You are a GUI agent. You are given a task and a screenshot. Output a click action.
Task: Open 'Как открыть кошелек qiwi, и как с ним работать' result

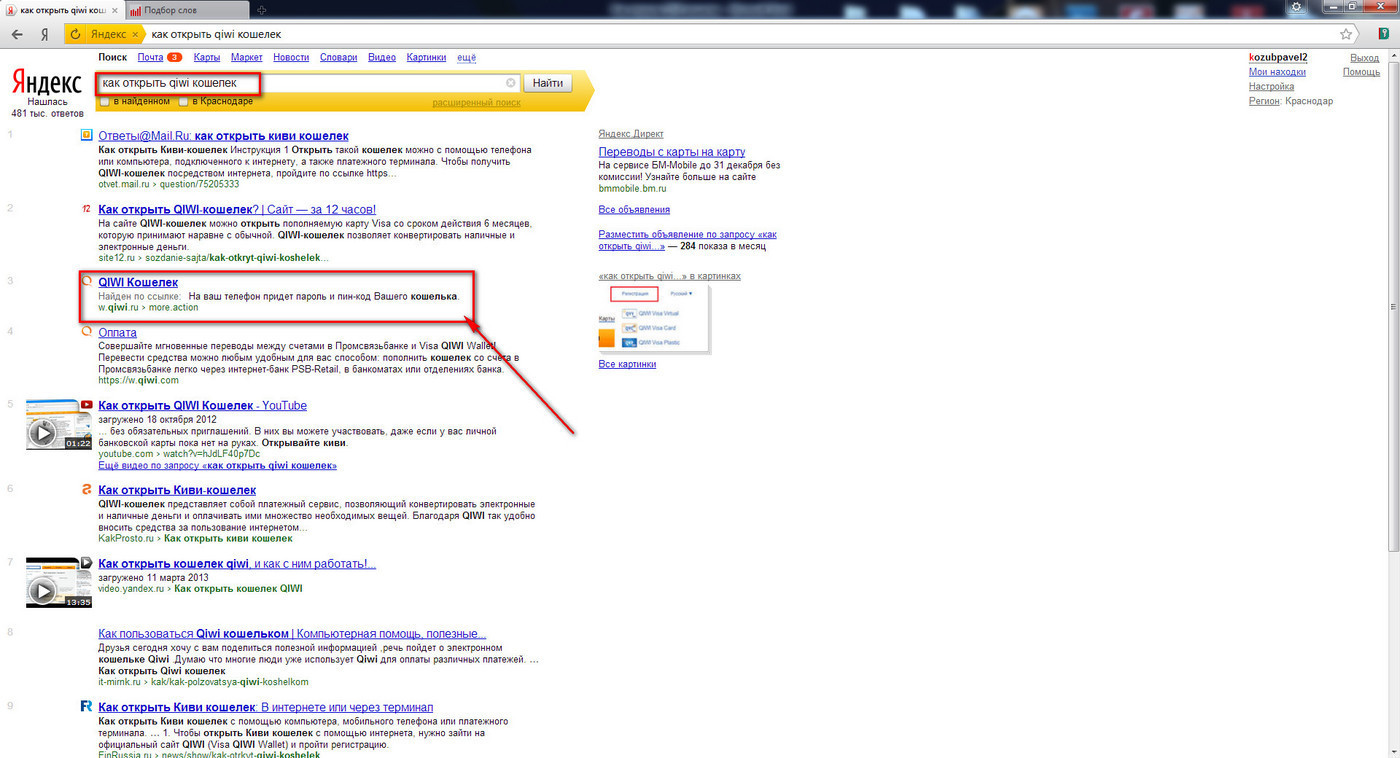(x=237, y=564)
